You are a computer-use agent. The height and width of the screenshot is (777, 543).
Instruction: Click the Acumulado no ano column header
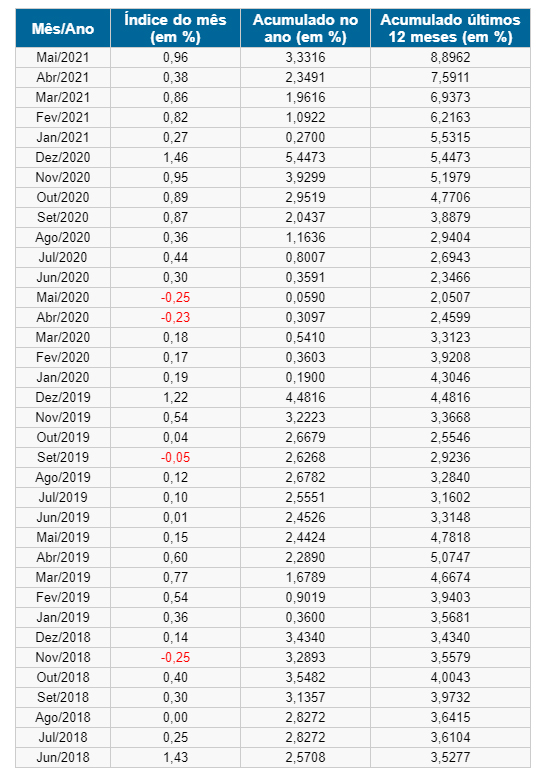click(305, 28)
